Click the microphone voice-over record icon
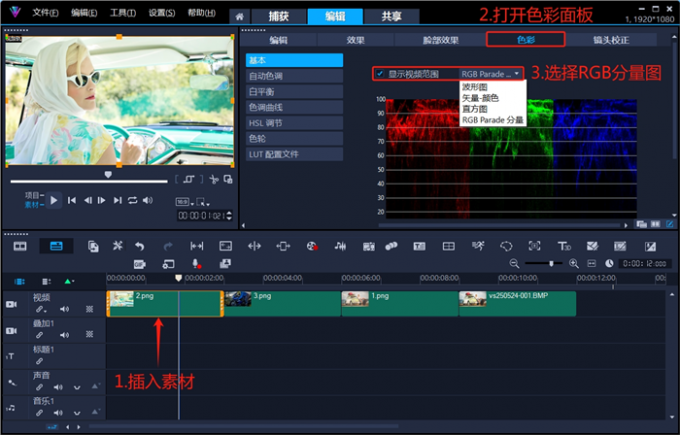This screenshot has height=435, width=680. pos(196,264)
